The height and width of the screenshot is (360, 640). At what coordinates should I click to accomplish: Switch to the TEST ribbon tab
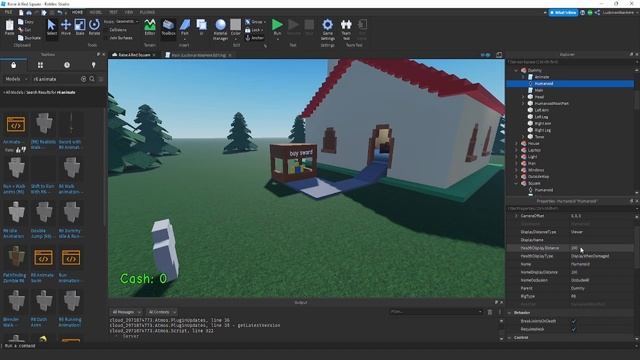point(113,12)
